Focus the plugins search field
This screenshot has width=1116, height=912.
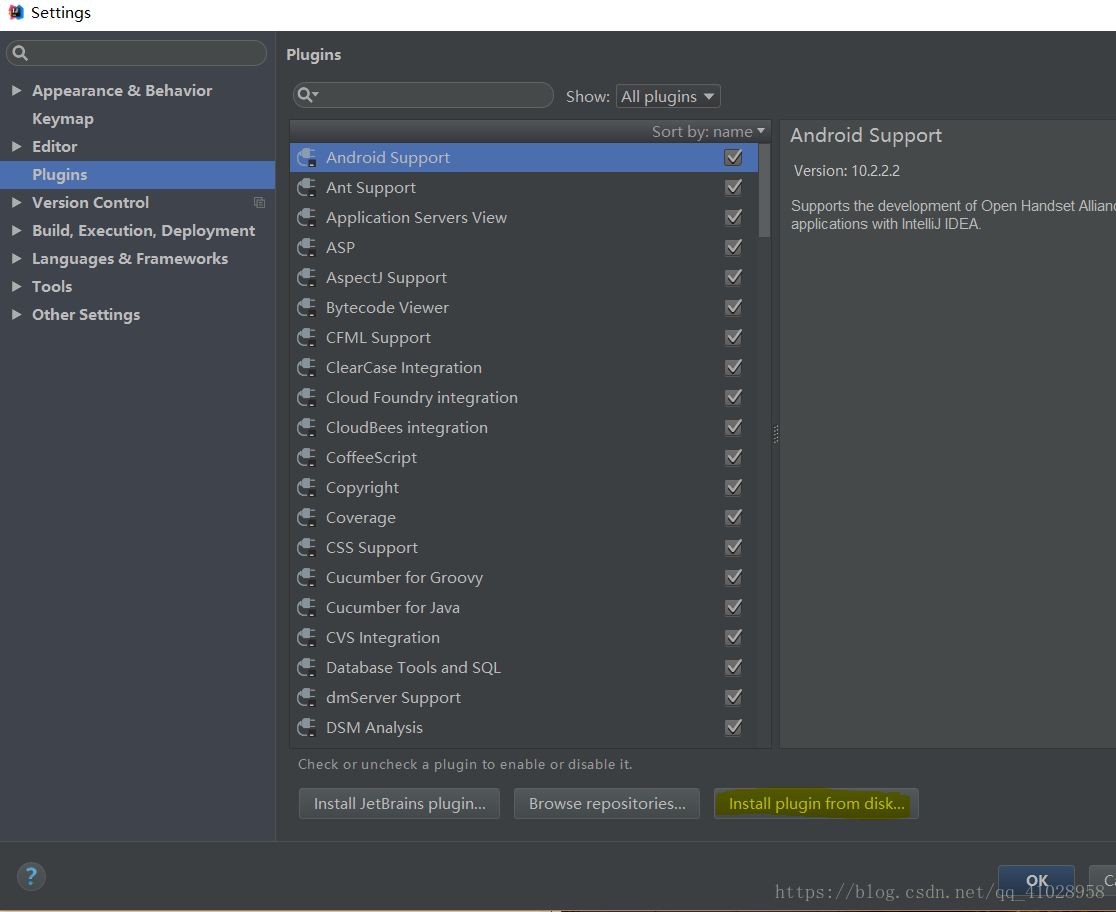click(x=423, y=95)
